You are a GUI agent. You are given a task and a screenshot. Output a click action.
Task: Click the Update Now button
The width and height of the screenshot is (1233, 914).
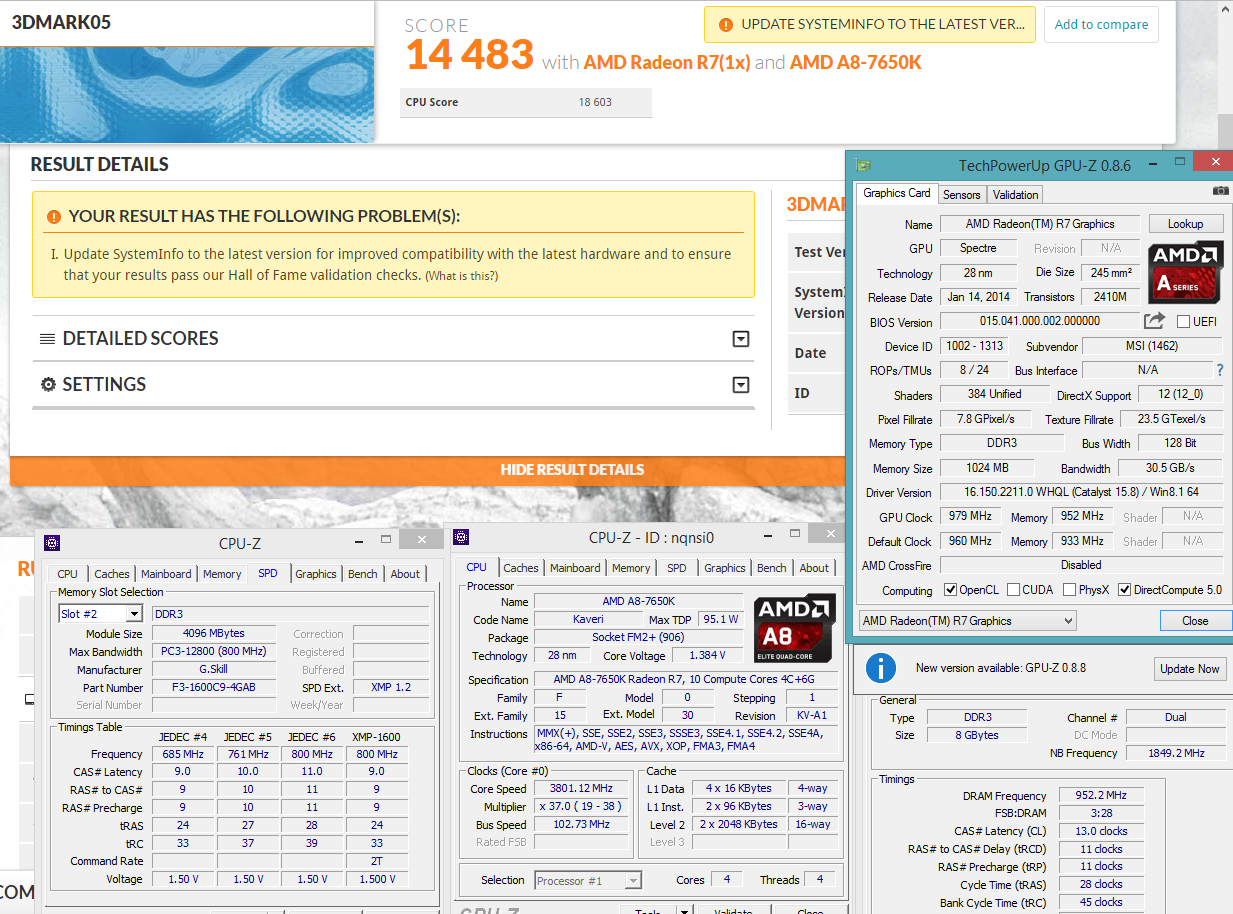[x=1189, y=669]
